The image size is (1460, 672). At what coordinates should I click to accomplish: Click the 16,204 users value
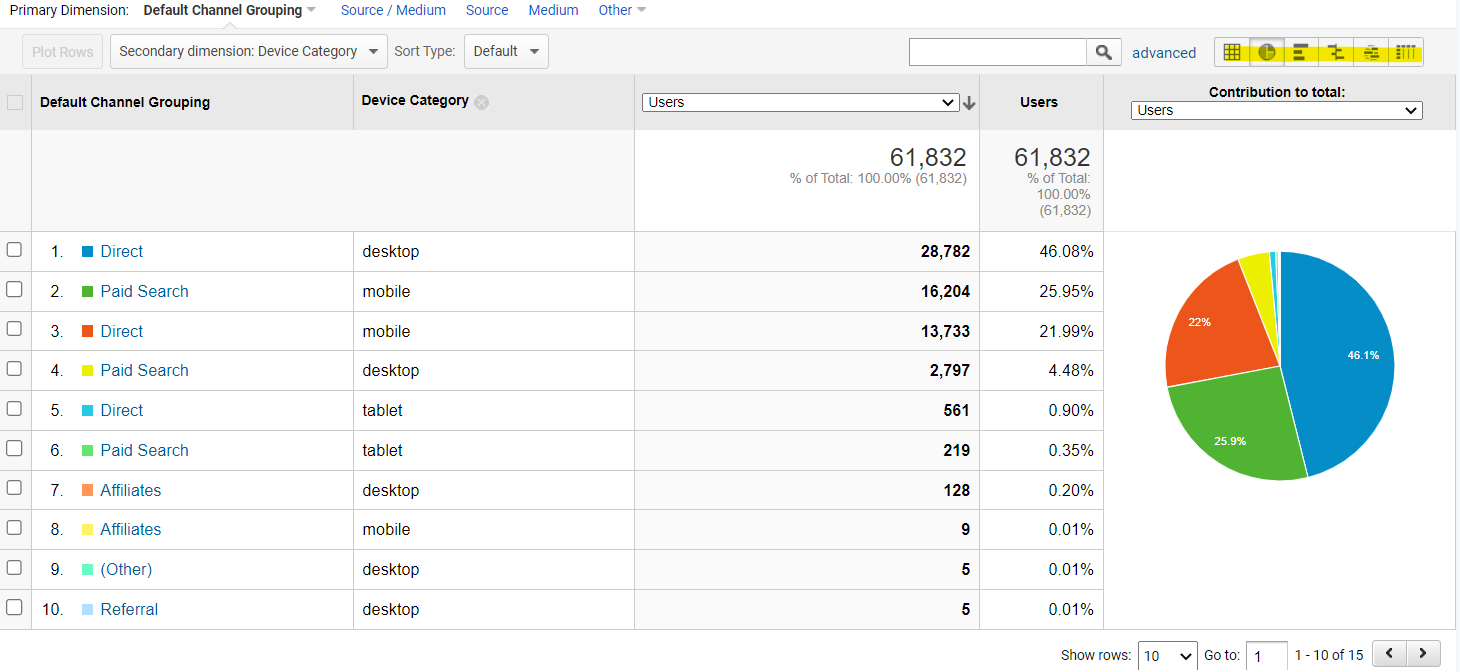(x=945, y=291)
